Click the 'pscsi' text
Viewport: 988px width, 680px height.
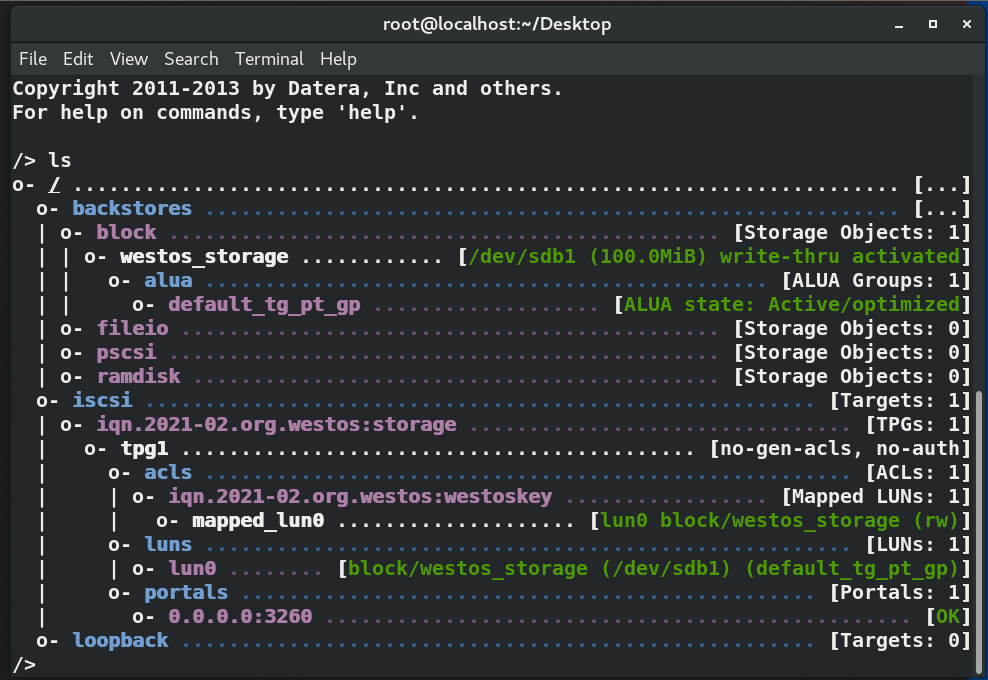(x=126, y=352)
